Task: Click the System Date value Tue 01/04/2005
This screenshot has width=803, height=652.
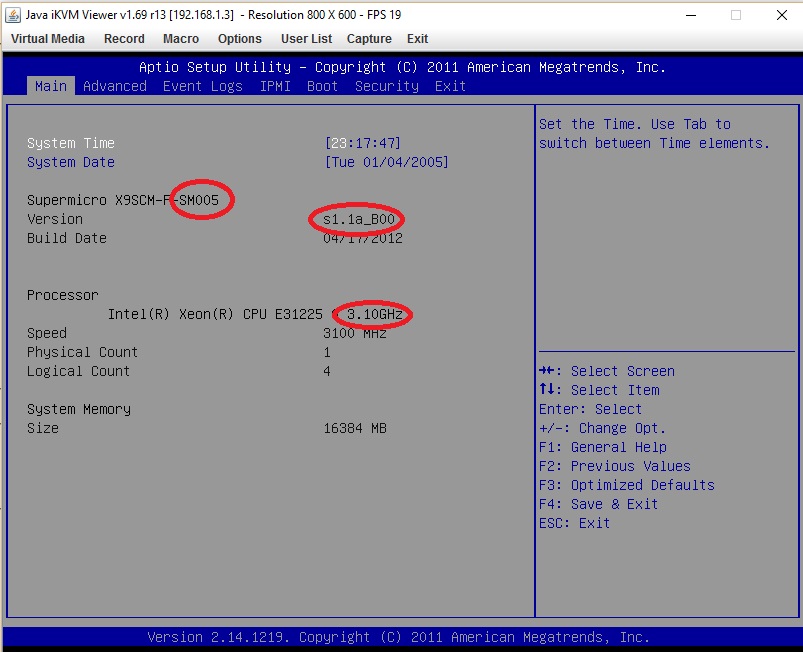Action: click(x=387, y=162)
